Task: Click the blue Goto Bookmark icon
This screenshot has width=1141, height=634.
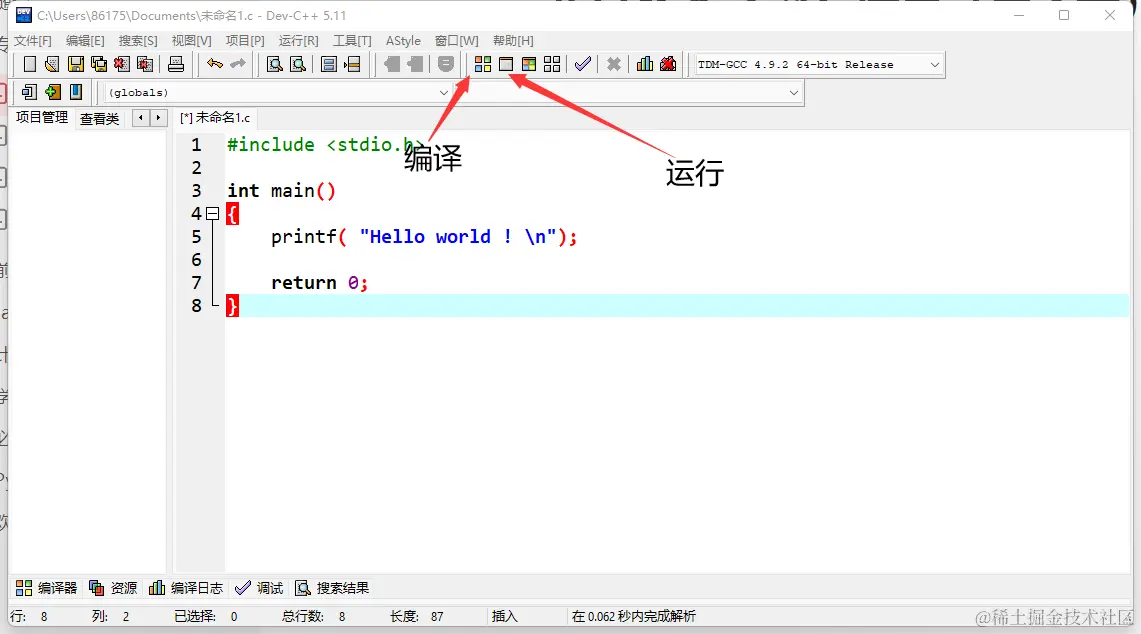Action: tap(76, 92)
